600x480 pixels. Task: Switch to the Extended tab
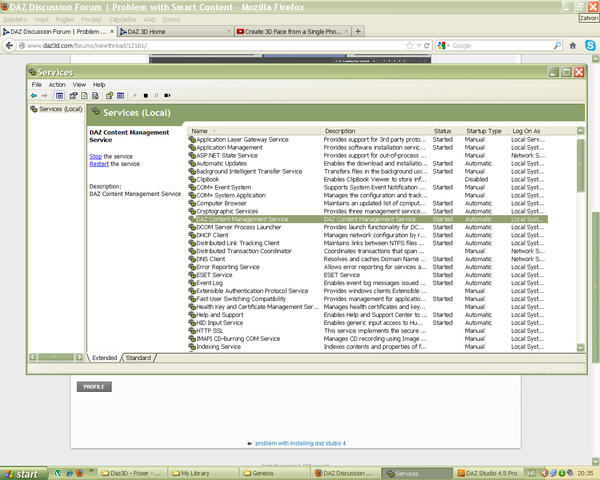[104, 358]
